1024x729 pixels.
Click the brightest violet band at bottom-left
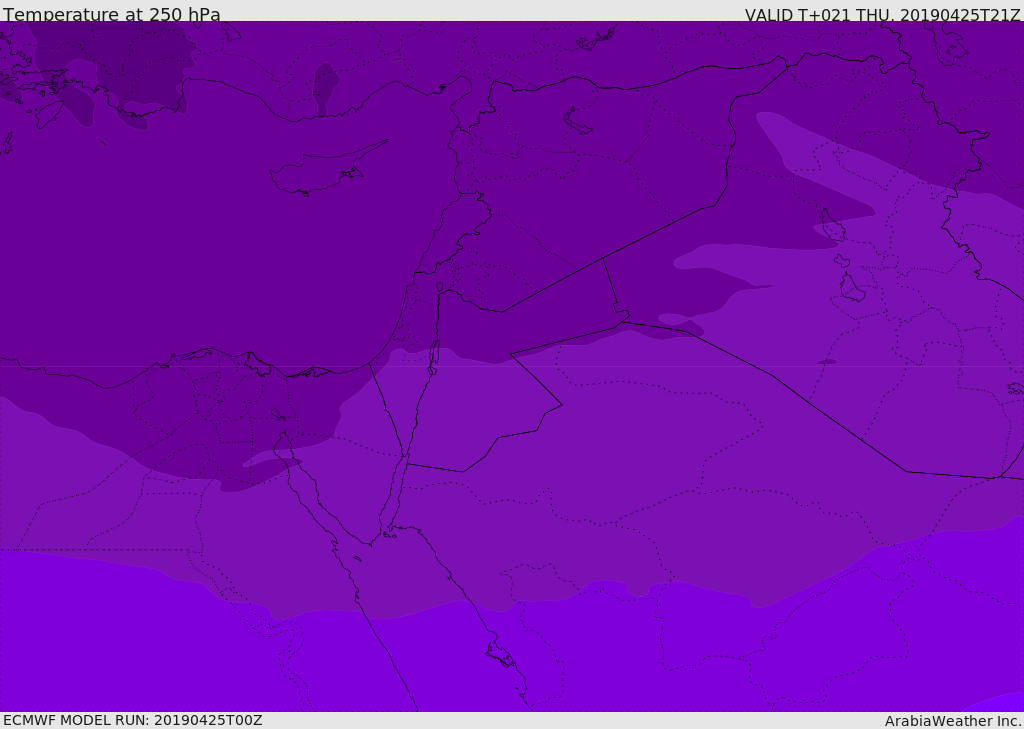tap(100, 640)
